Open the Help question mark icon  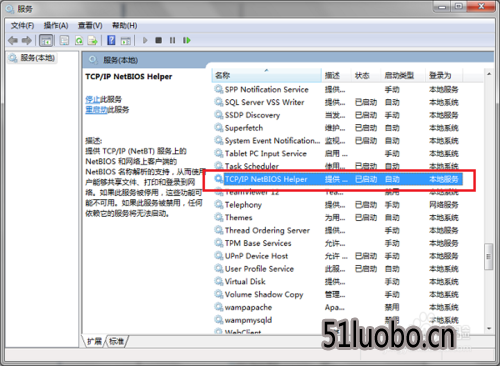111,40
